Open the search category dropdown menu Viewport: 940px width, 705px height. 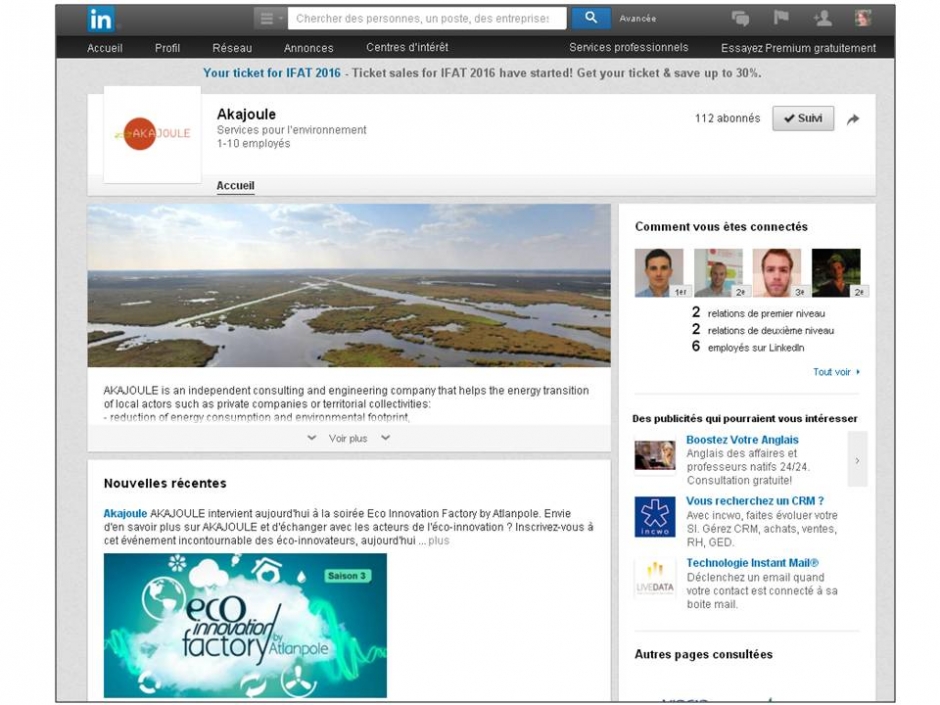270,19
